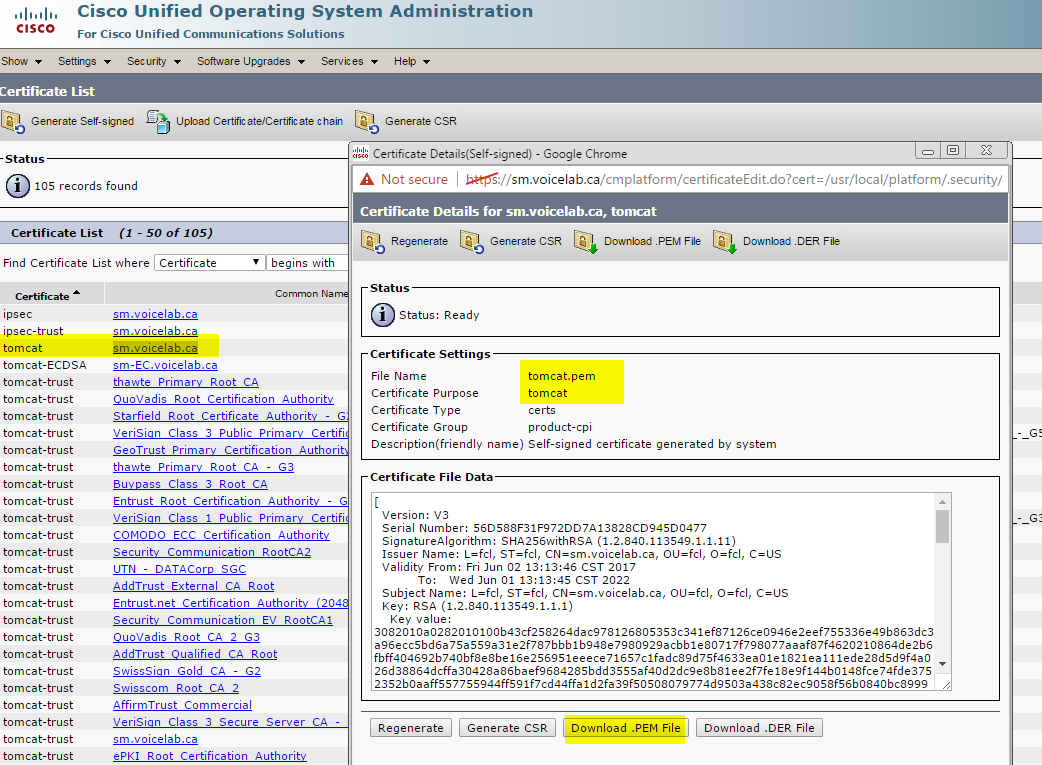Open the Help menu
The width and height of the screenshot is (1042, 765).
411,61
